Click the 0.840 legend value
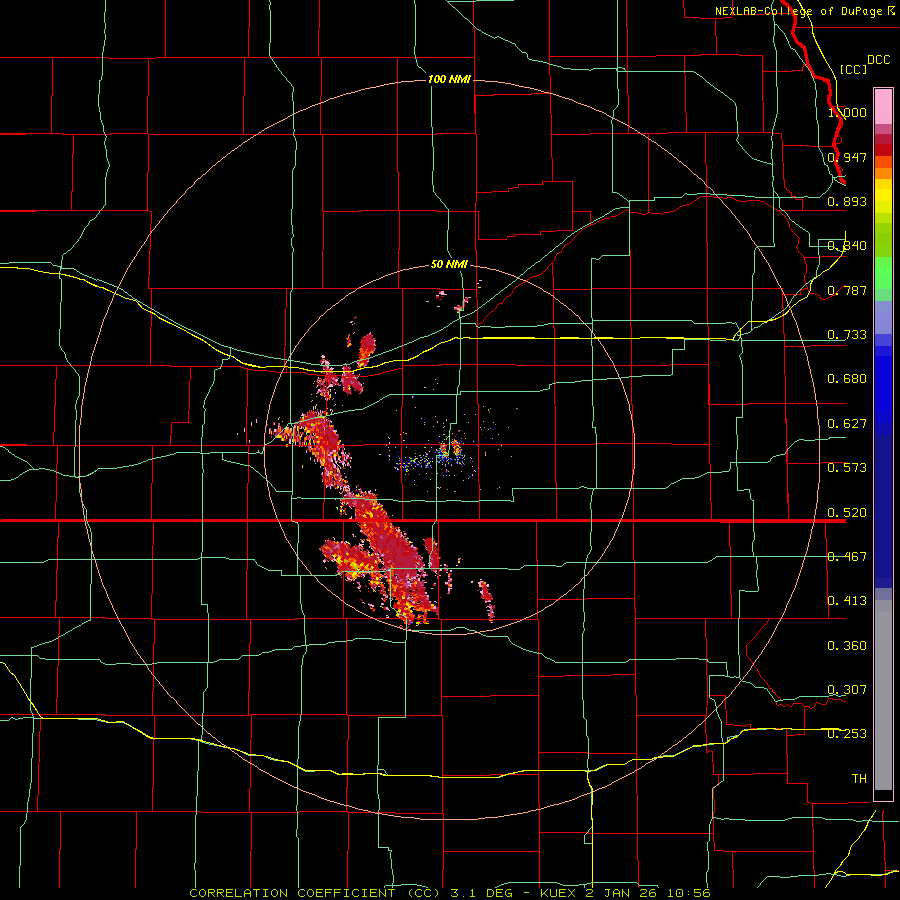 pyautogui.click(x=847, y=246)
